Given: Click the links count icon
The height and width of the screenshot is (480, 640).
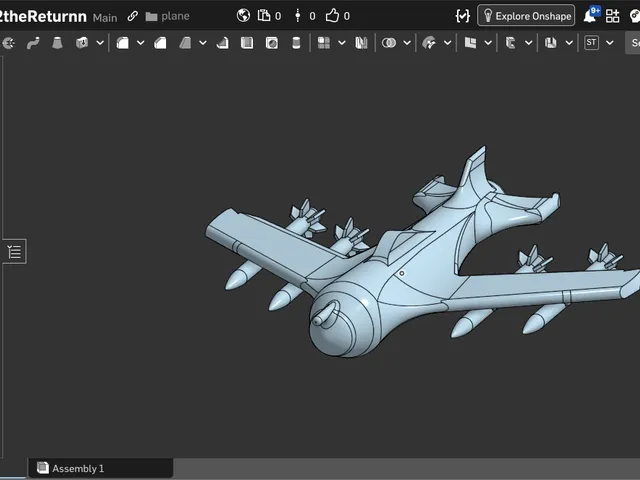Looking at the screenshot, I should click(x=298, y=16).
